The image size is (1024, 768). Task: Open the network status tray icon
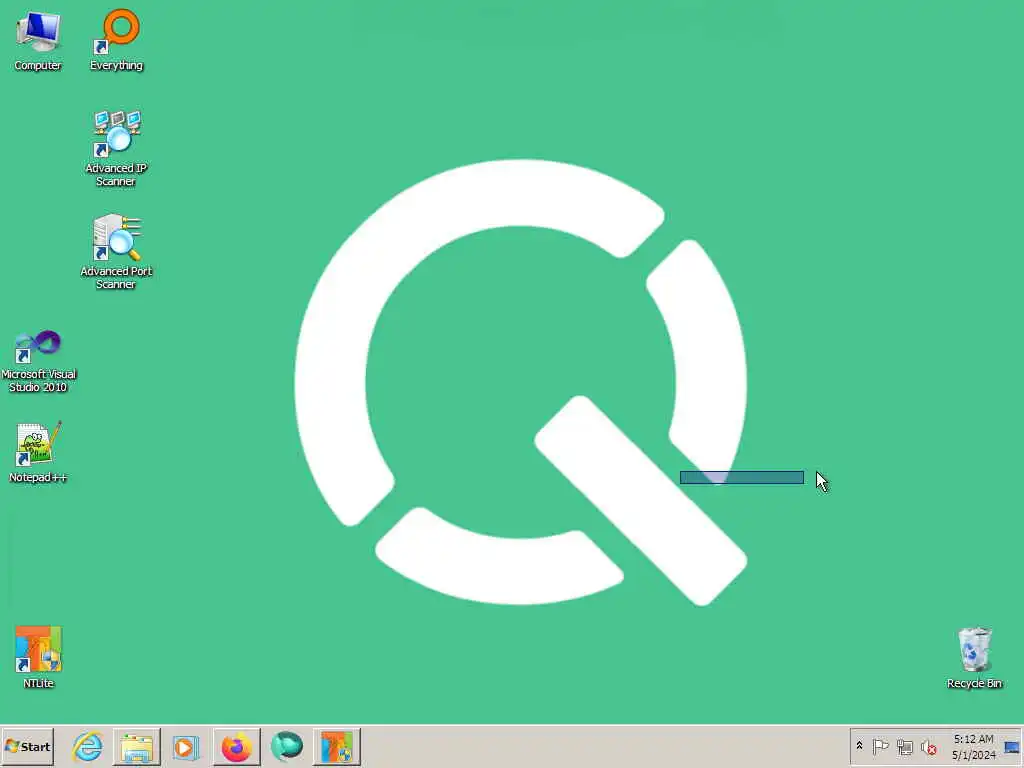pyautogui.click(x=904, y=746)
